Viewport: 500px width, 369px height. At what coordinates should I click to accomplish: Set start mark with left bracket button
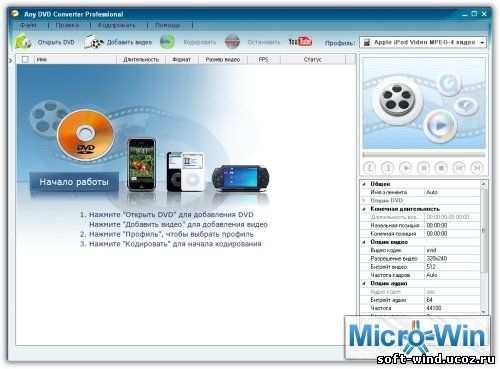pos(370,168)
